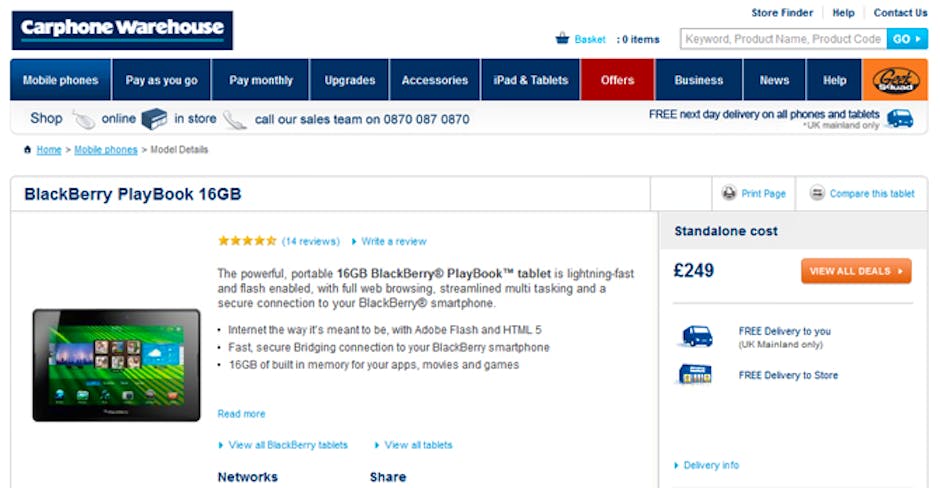Click the Compare this tablet icon

tap(817, 193)
